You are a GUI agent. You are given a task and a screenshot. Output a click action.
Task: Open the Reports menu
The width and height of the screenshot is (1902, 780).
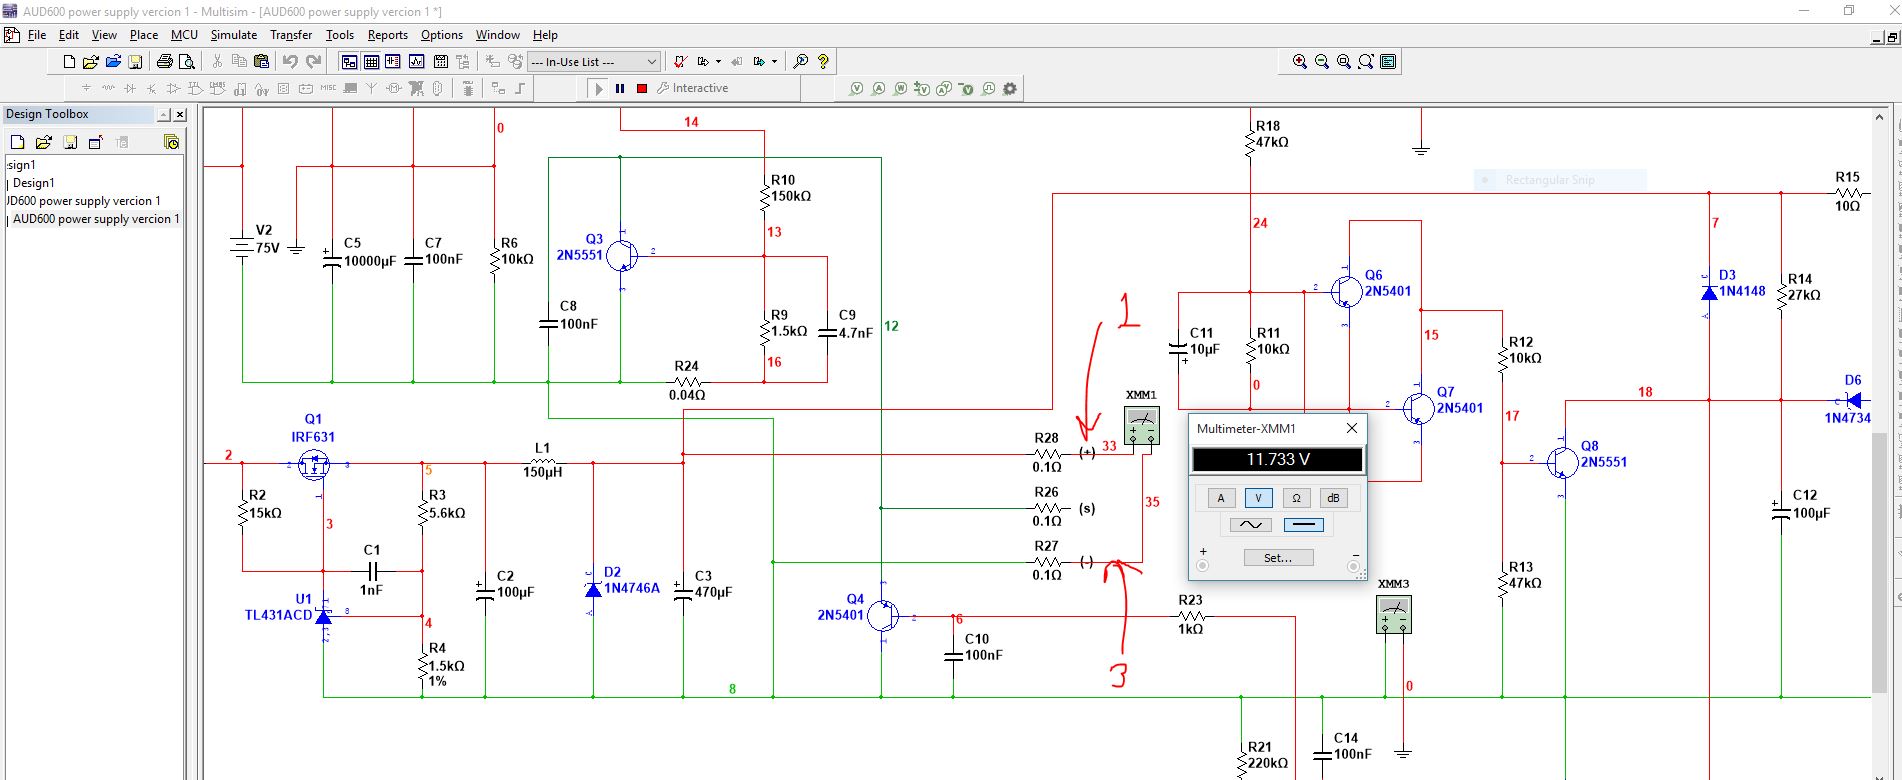pyautogui.click(x=388, y=35)
